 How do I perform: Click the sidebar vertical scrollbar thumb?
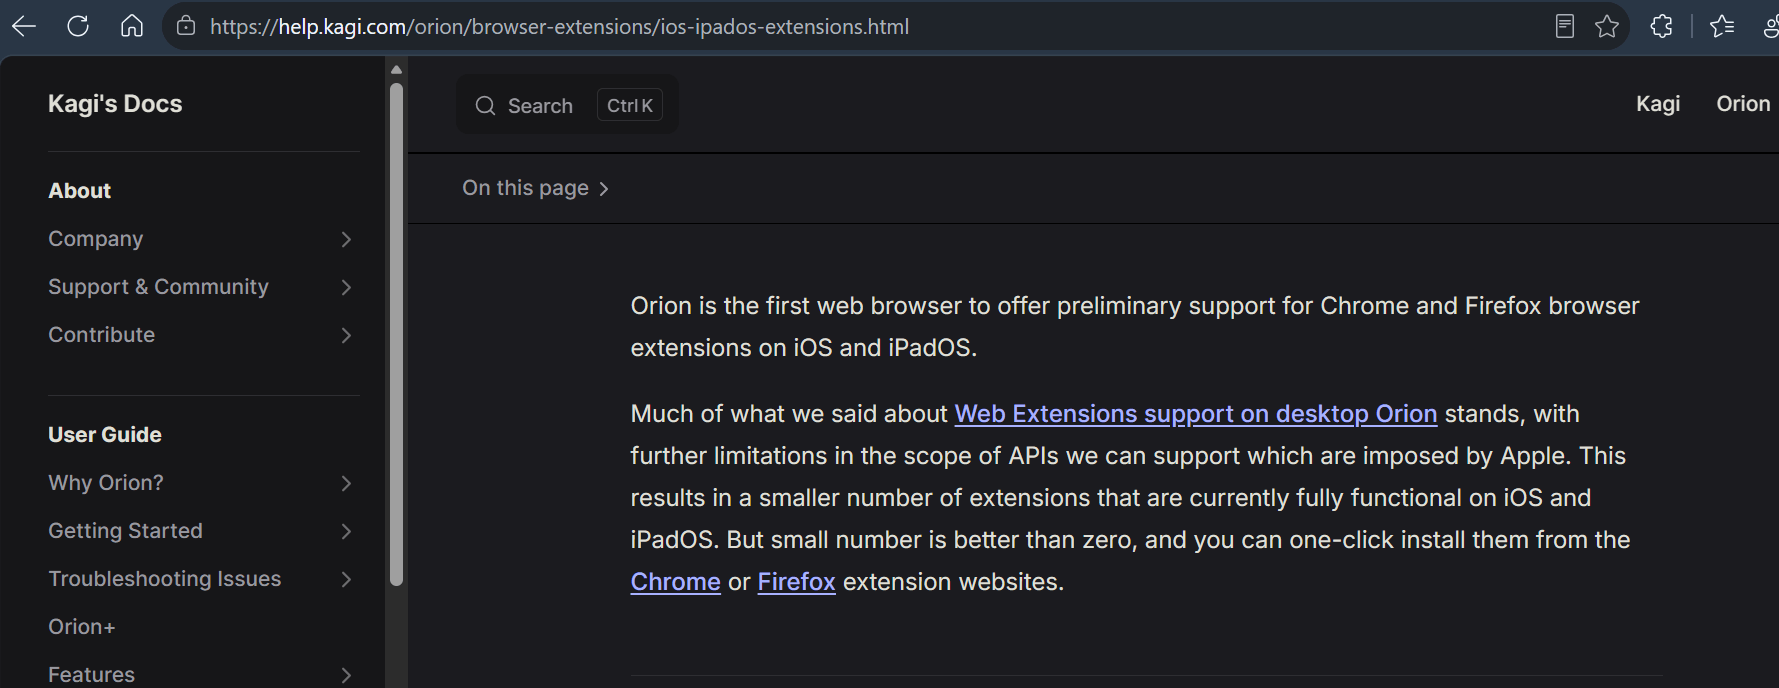tap(396, 334)
